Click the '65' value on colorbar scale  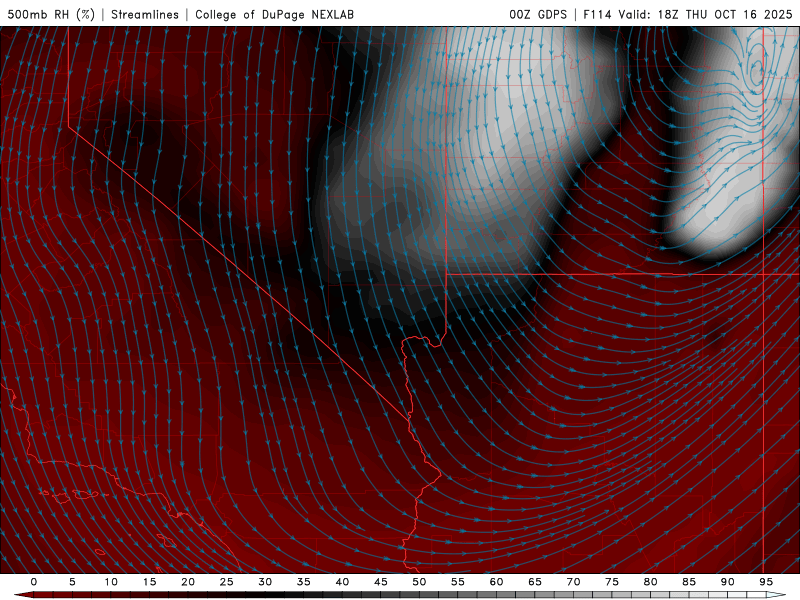tap(535, 582)
